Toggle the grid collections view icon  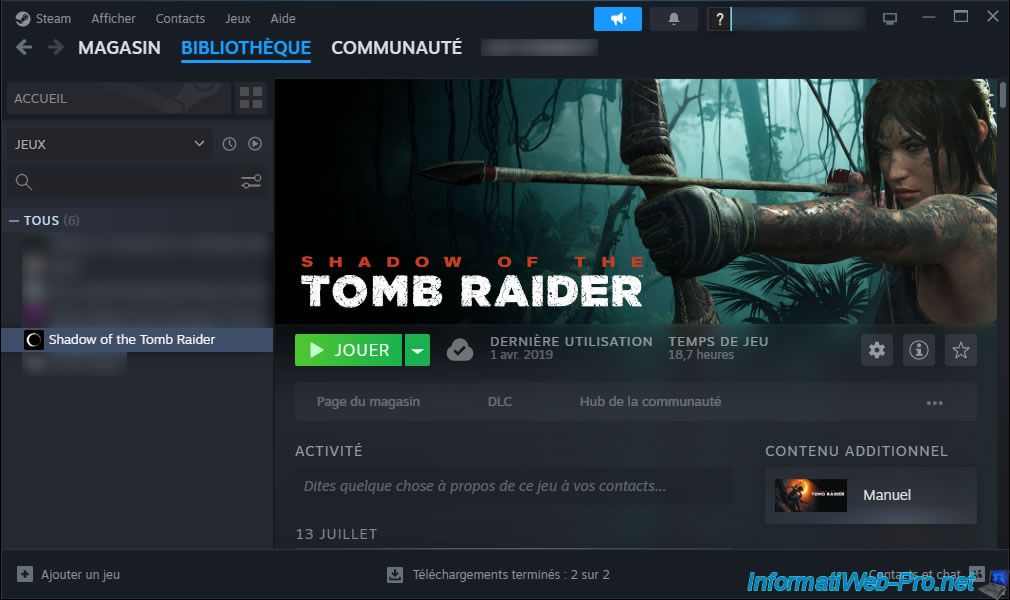[x=251, y=98]
